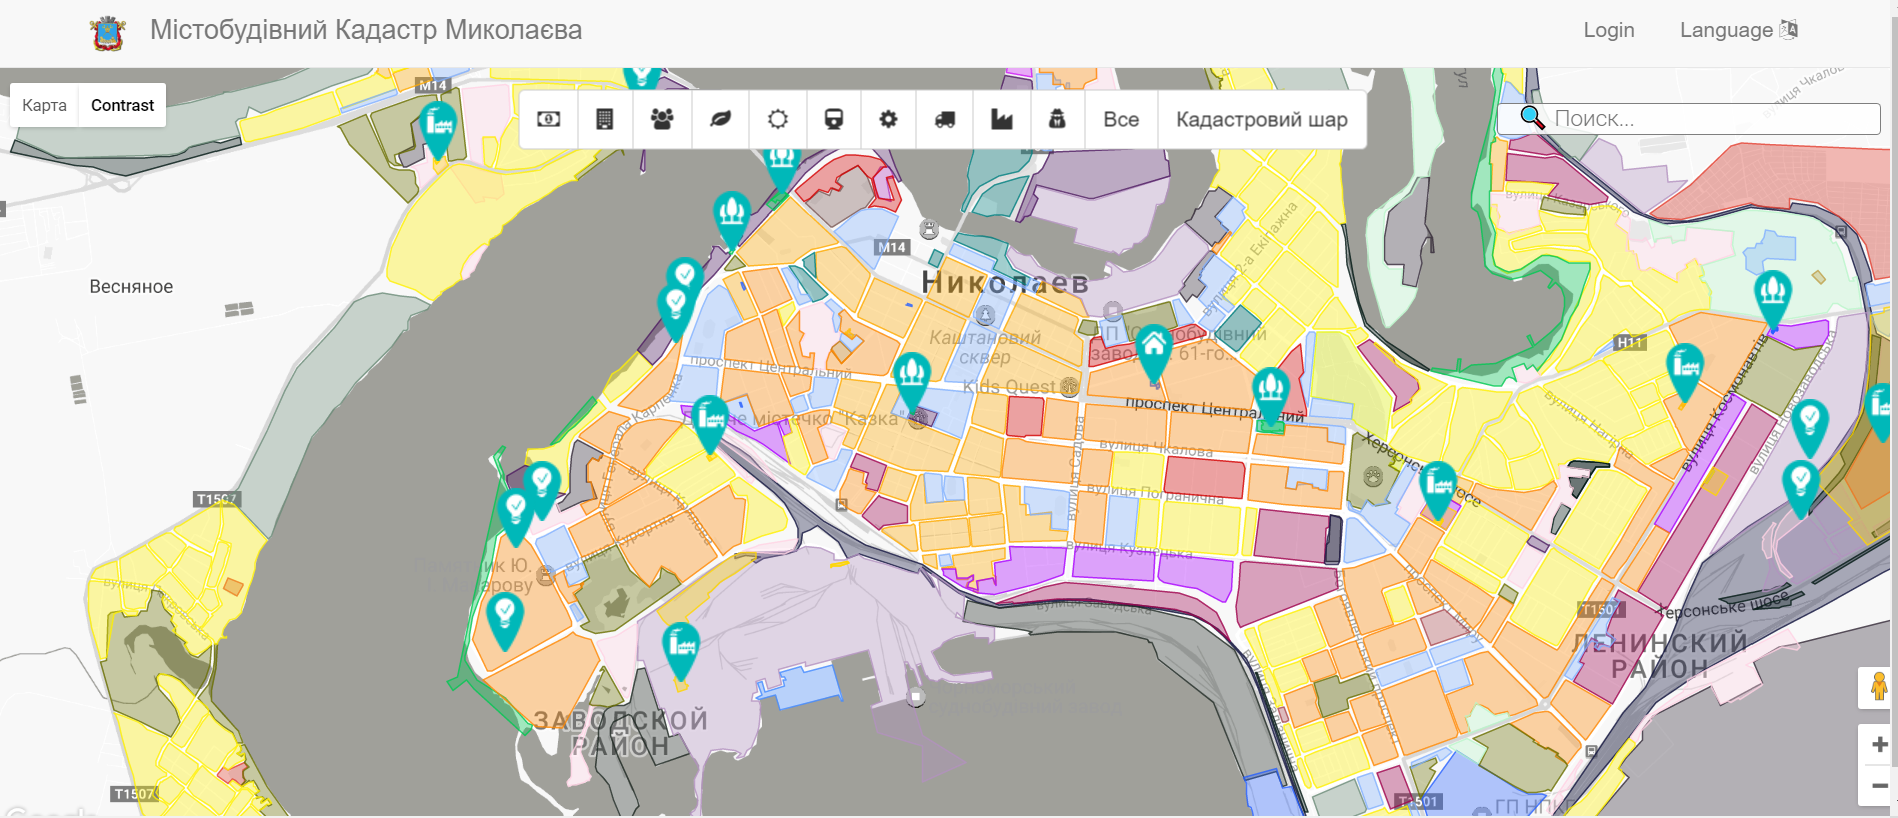
Task: Select the detective figure category filter
Action: tap(1057, 119)
